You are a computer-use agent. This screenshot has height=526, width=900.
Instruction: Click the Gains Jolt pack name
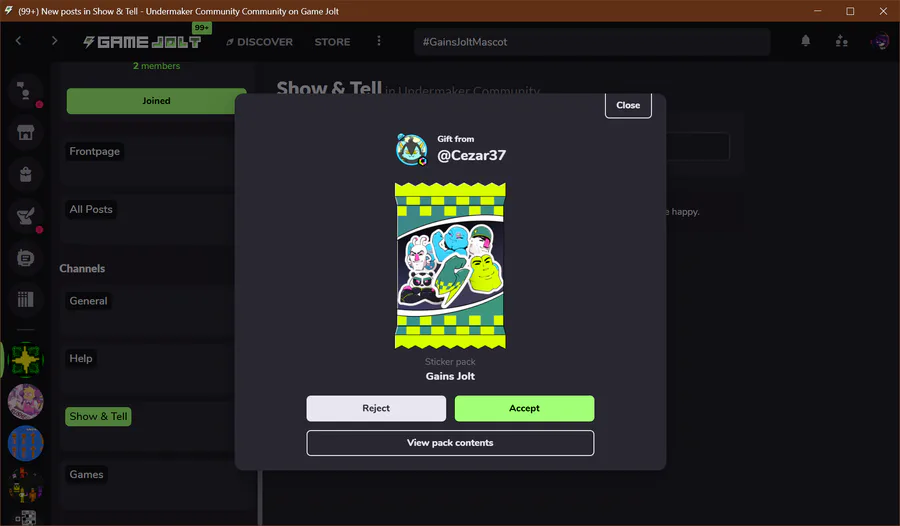[x=450, y=376]
